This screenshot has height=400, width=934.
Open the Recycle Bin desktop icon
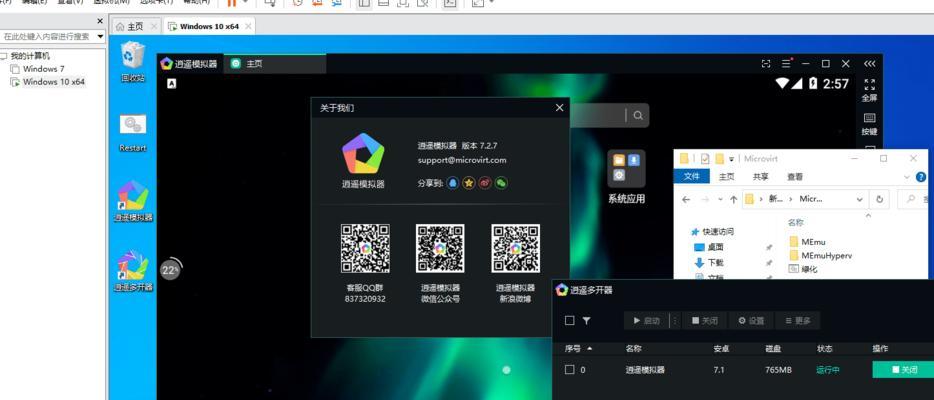132,61
